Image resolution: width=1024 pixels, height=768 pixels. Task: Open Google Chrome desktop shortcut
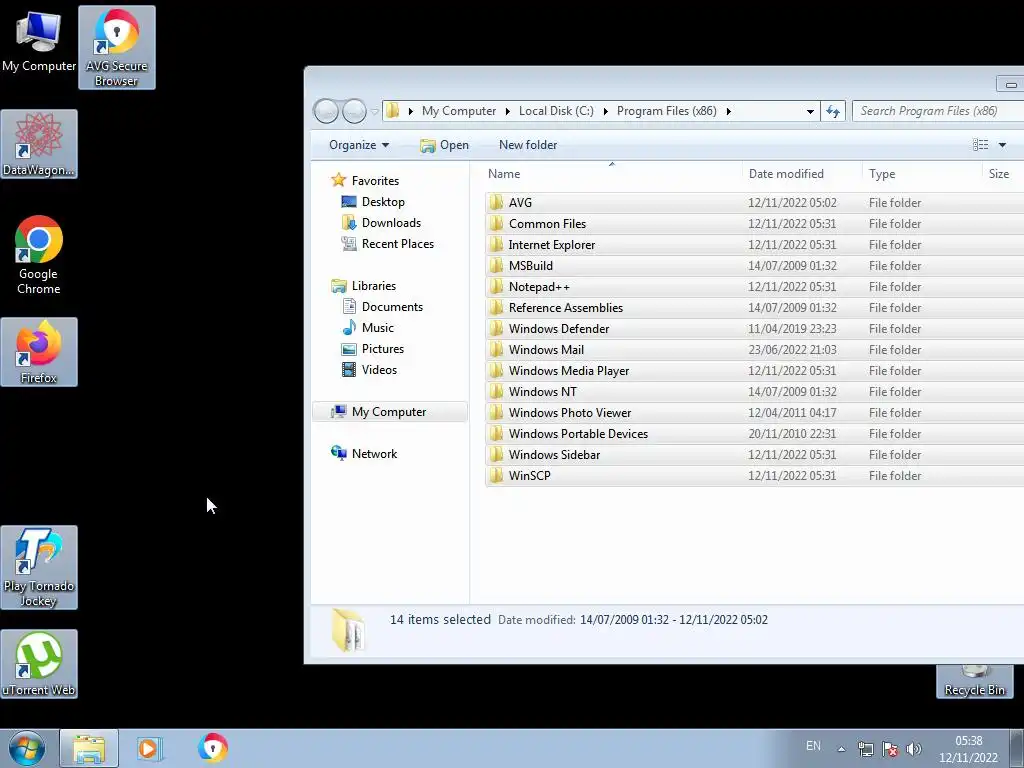(x=39, y=255)
